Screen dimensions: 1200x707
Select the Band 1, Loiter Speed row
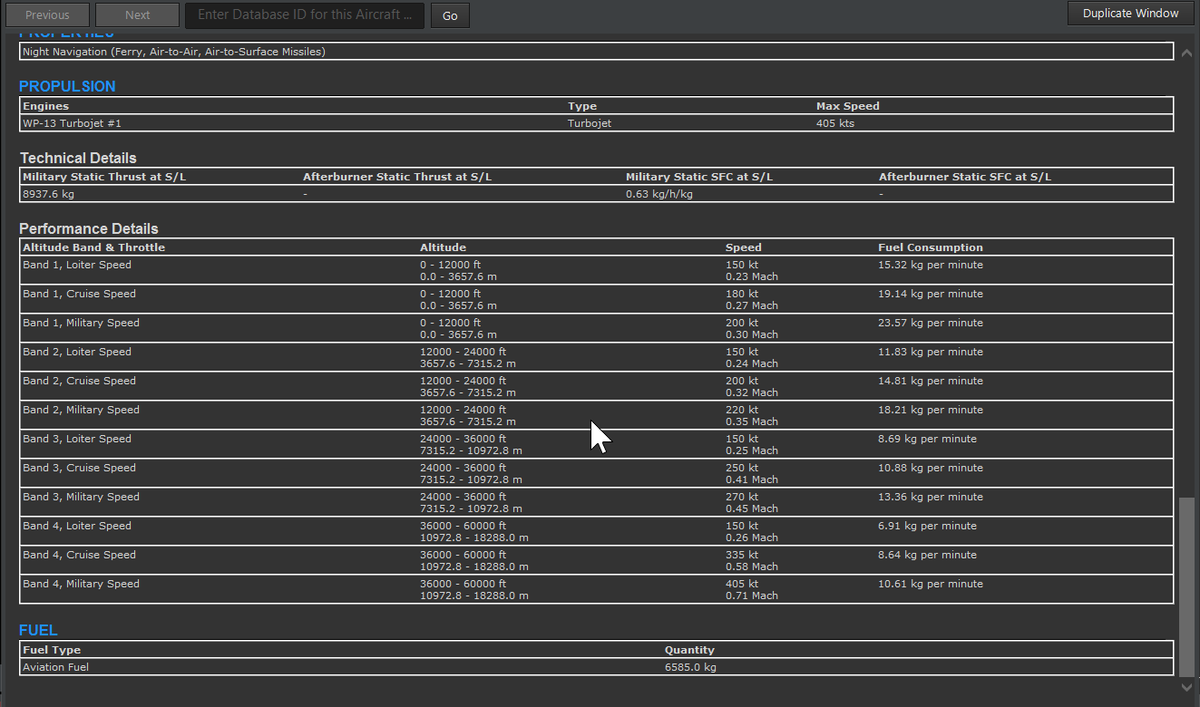coord(596,271)
